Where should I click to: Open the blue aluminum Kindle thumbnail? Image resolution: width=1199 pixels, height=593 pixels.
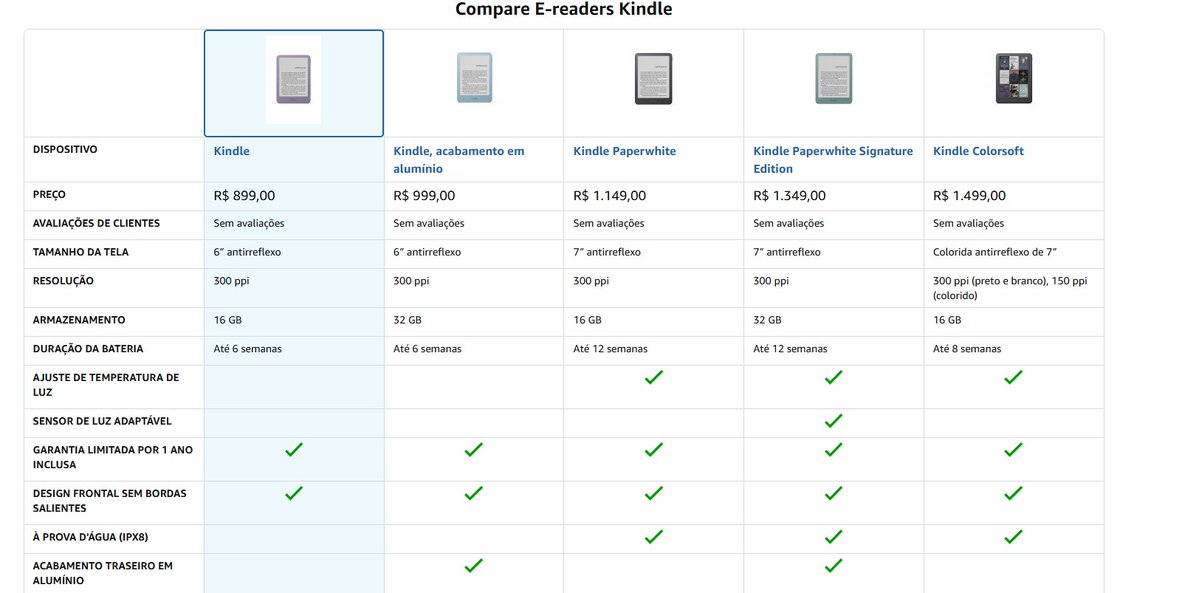(x=474, y=78)
